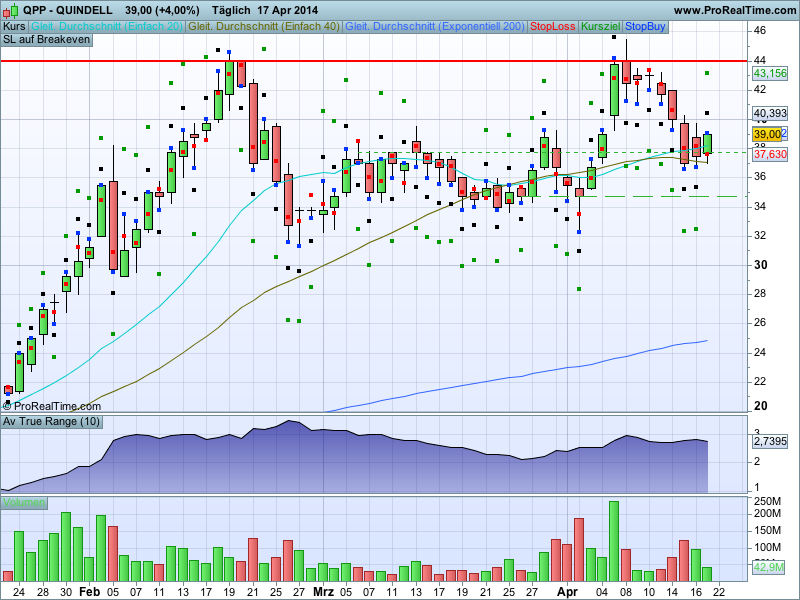Click the 30 label on the price axis
This screenshot has width=800, height=600.
pos(760,265)
